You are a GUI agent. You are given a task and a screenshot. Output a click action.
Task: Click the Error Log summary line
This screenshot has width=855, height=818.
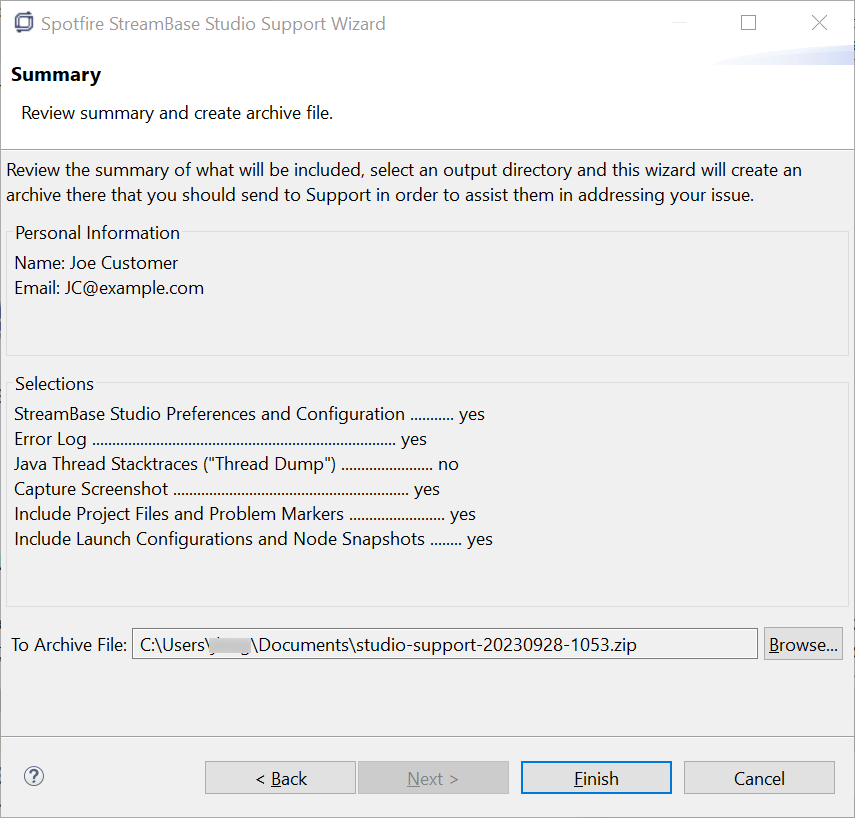point(220,439)
